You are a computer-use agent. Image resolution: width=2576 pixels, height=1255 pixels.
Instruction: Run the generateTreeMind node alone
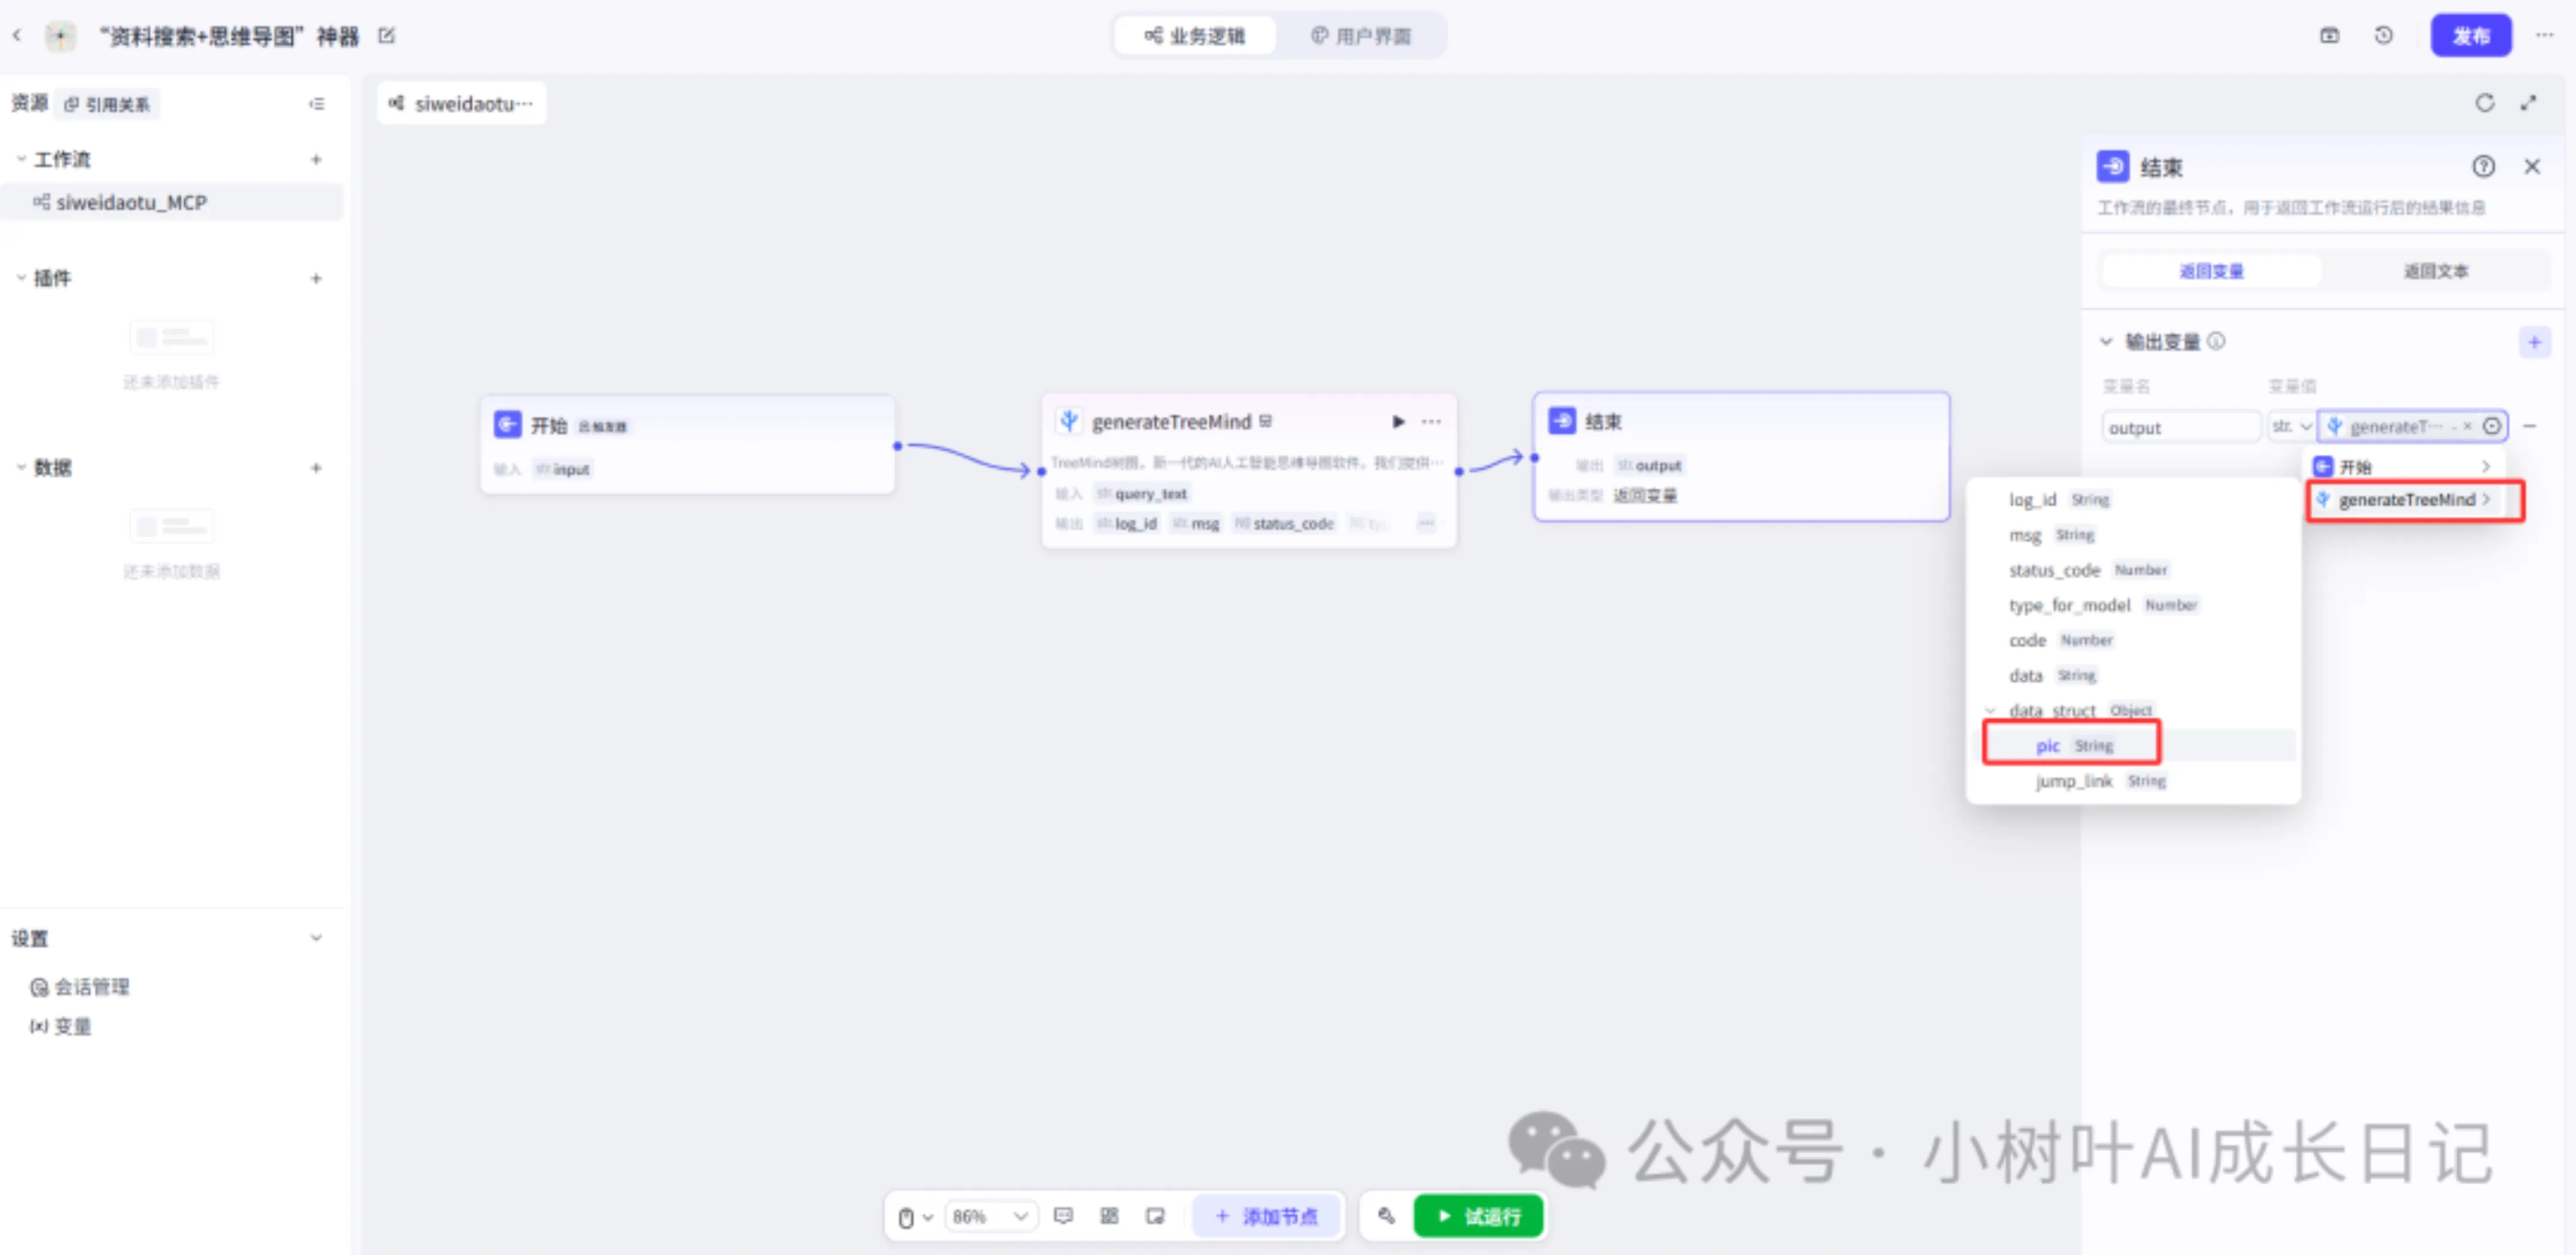1398,422
